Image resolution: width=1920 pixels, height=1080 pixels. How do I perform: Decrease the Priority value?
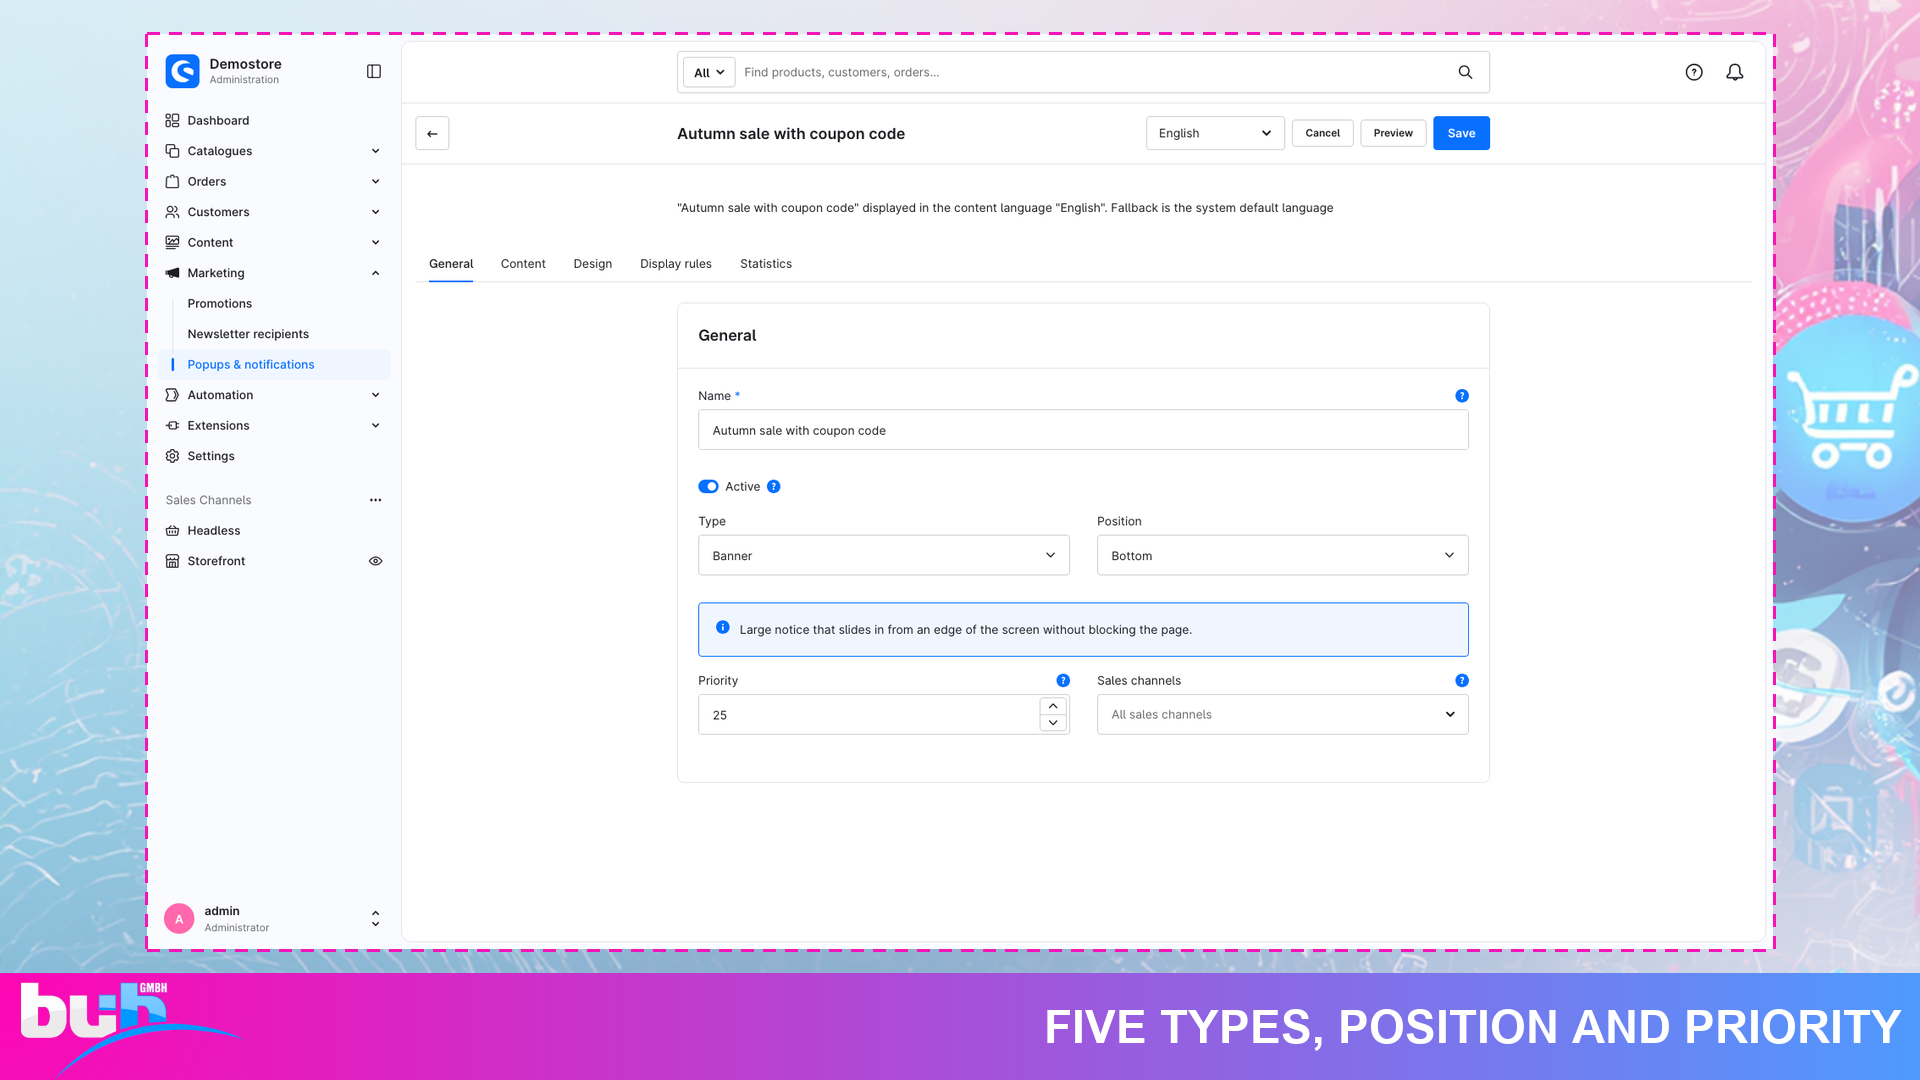coord(1053,723)
